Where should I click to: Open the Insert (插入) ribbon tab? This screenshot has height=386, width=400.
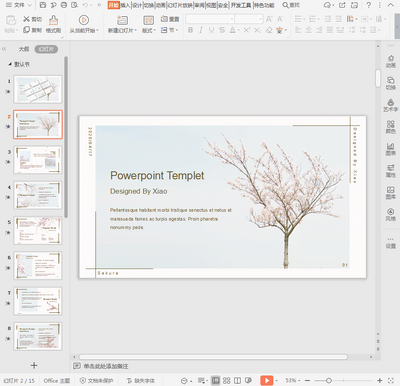tap(125, 5)
